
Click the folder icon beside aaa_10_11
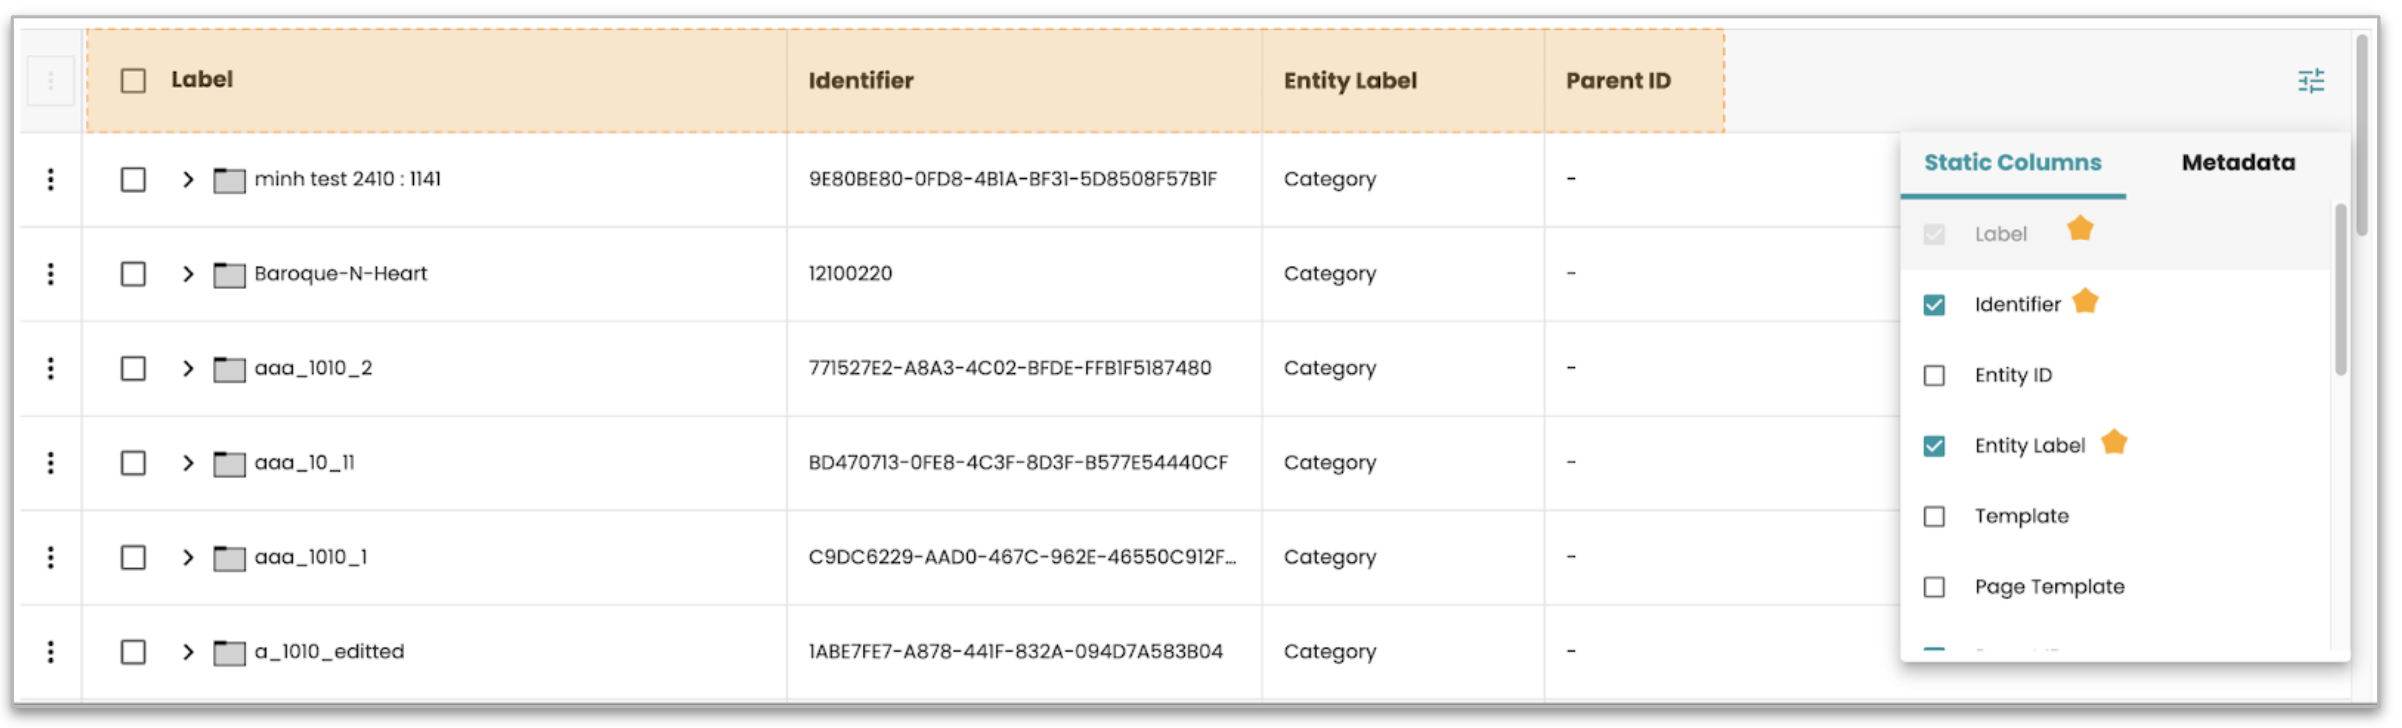tap(229, 464)
